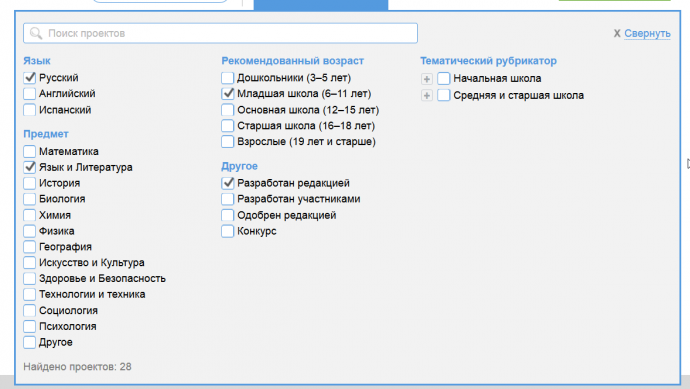This screenshot has width=690, height=389.
Task: Click the Язык section heading
Action: click(x=37, y=61)
